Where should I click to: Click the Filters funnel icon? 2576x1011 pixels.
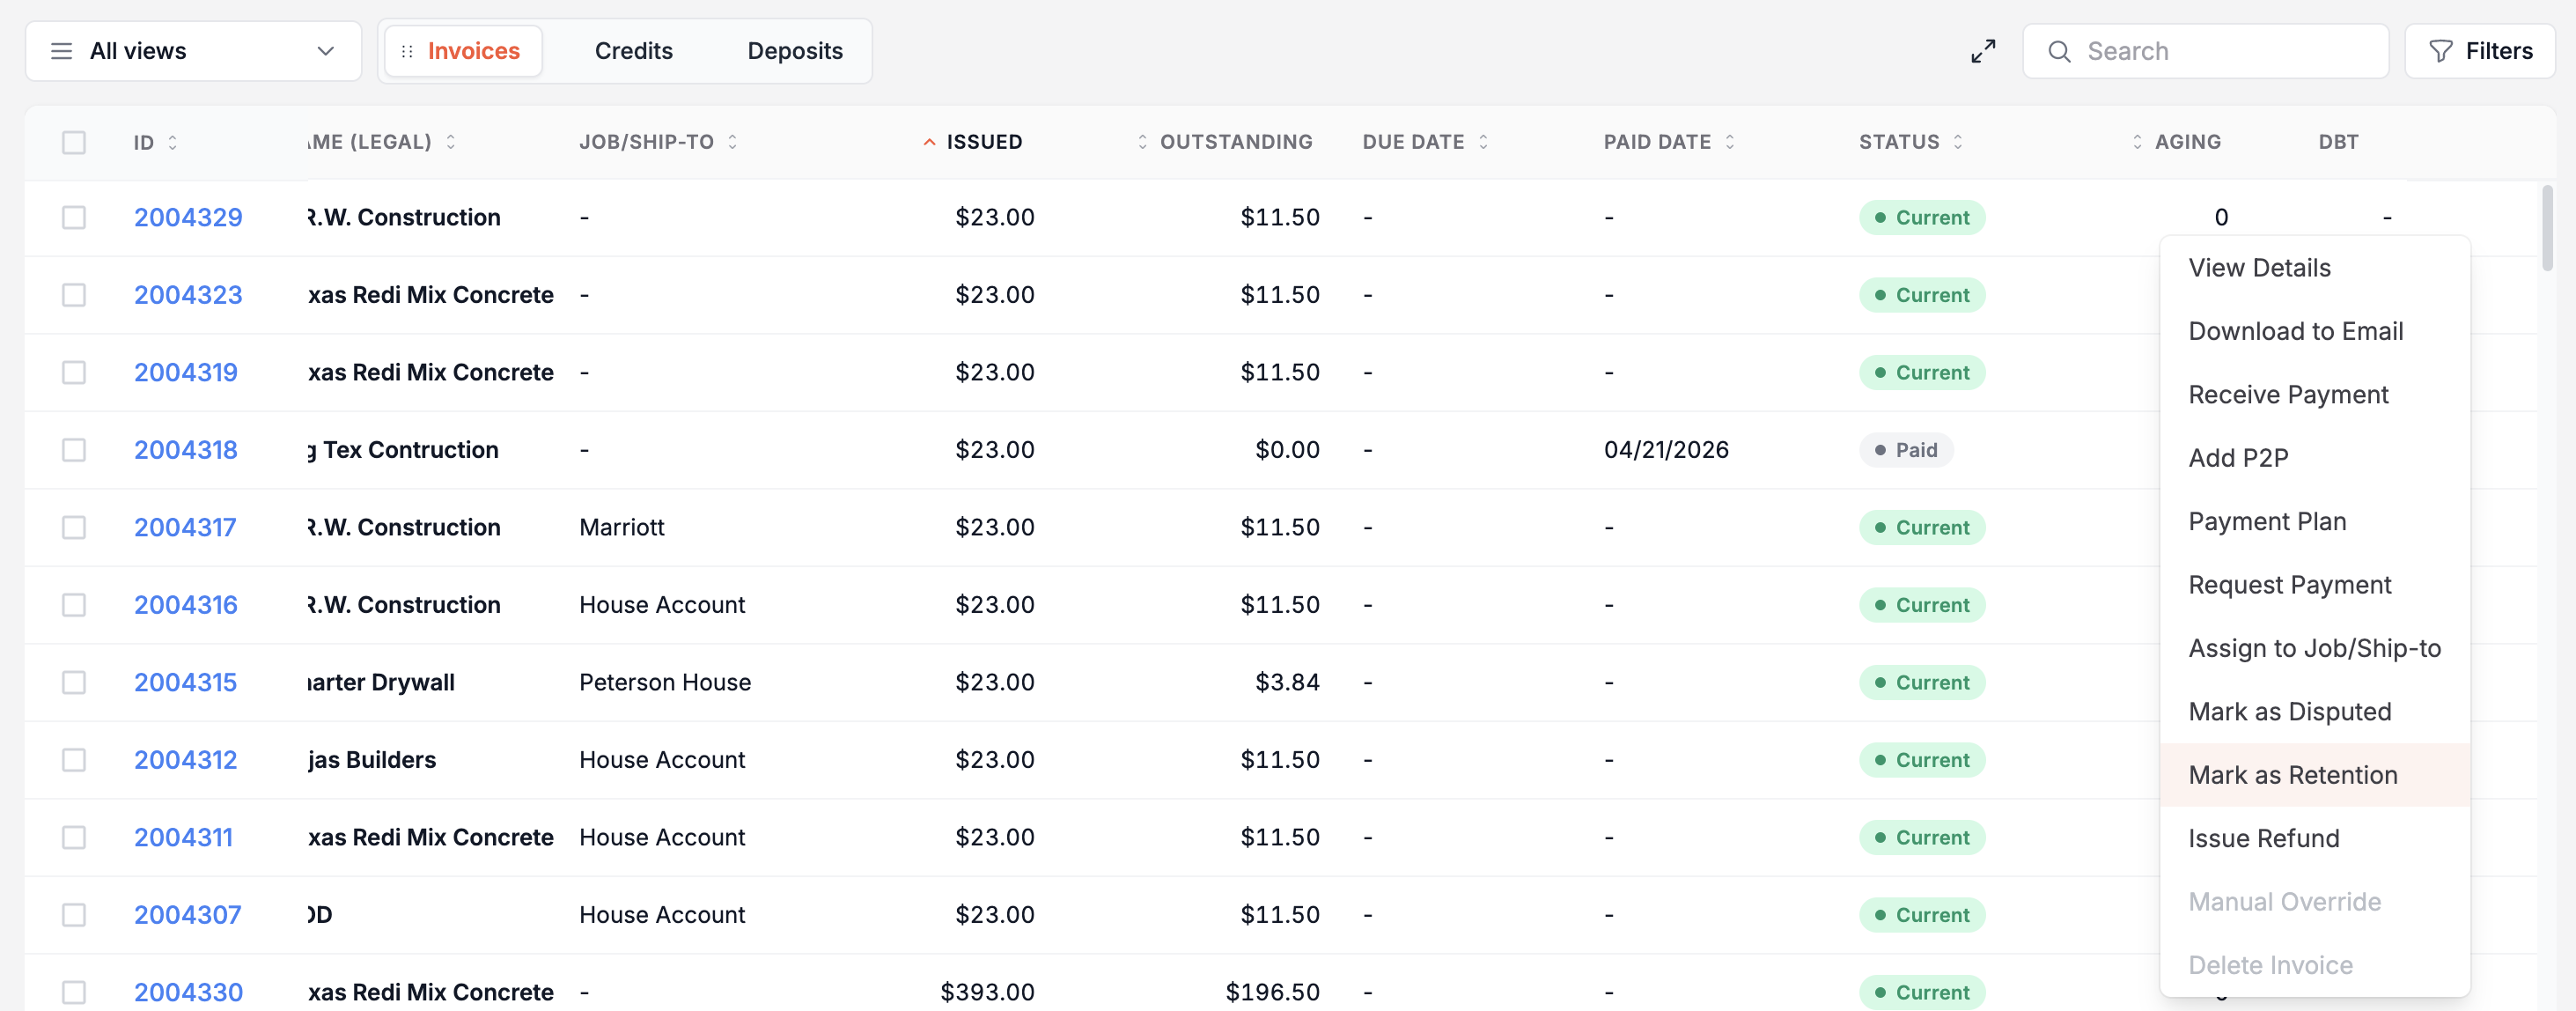click(x=2441, y=51)
